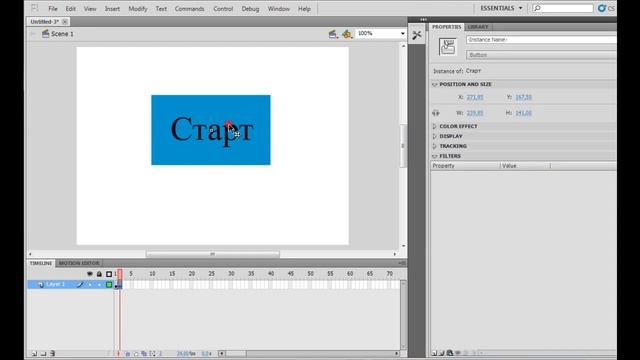640x360 pixels.
Task: Open the Commands menu
Action: (x=189, y=9)
